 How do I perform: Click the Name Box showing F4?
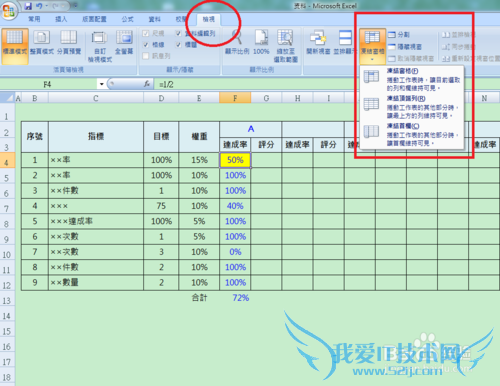point(47,84)
